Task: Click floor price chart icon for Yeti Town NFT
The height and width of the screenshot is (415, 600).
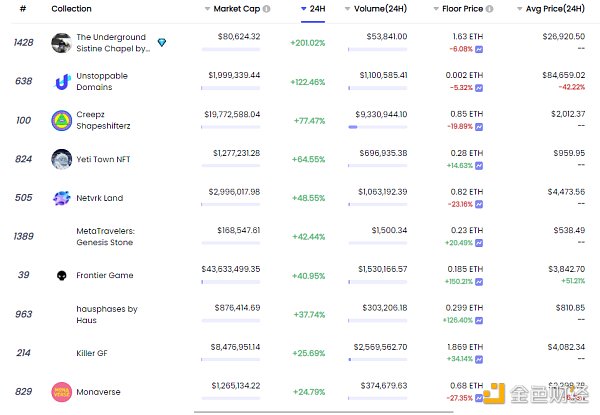Action: click(479, 164)
